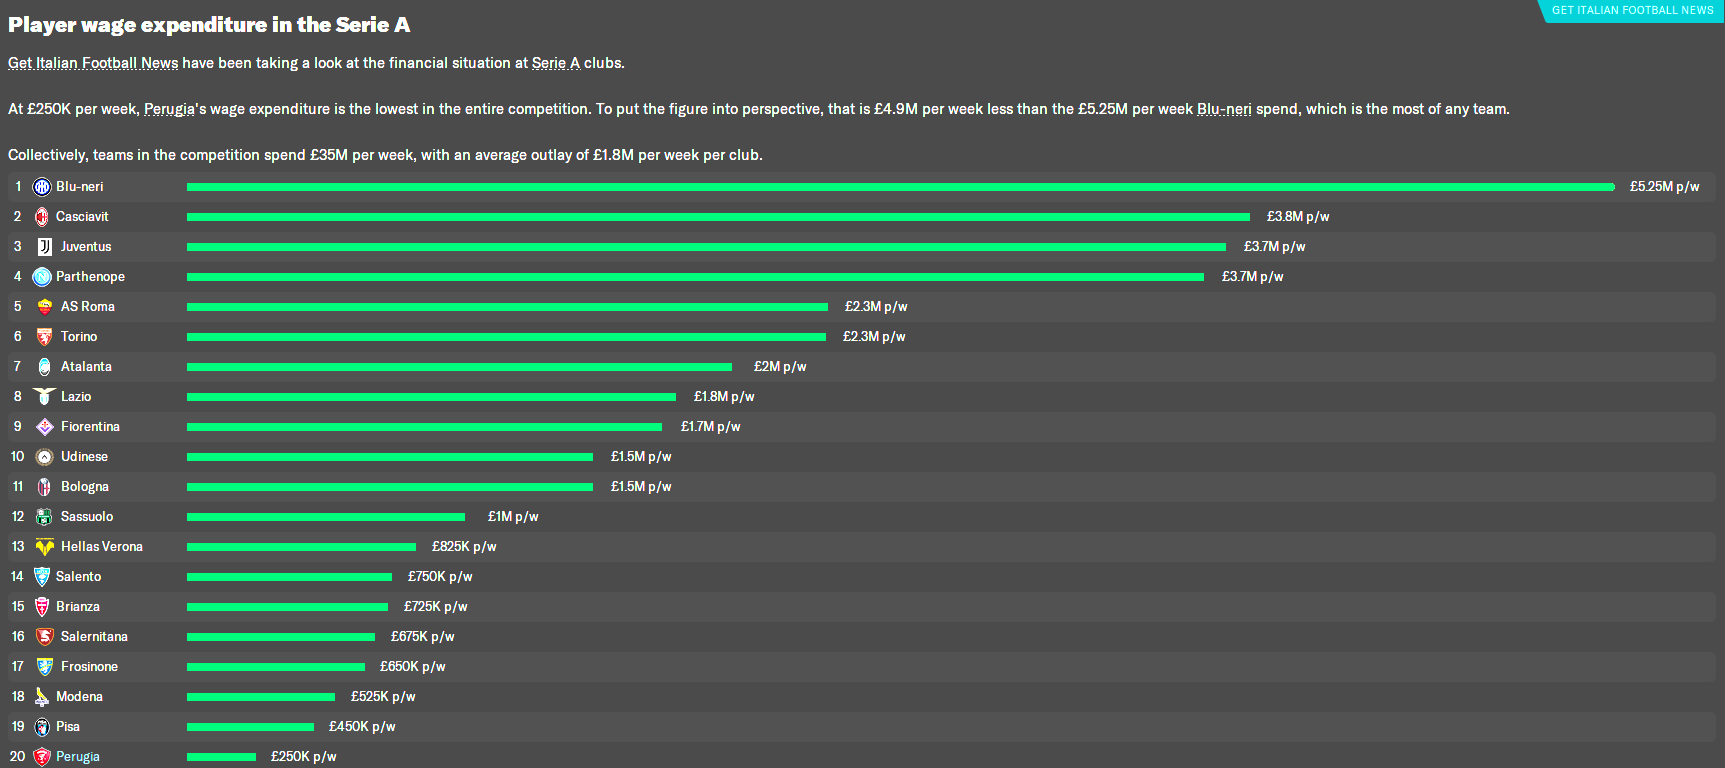
Task: Click the Salernitana club name
Action: [x=94, y=637]
